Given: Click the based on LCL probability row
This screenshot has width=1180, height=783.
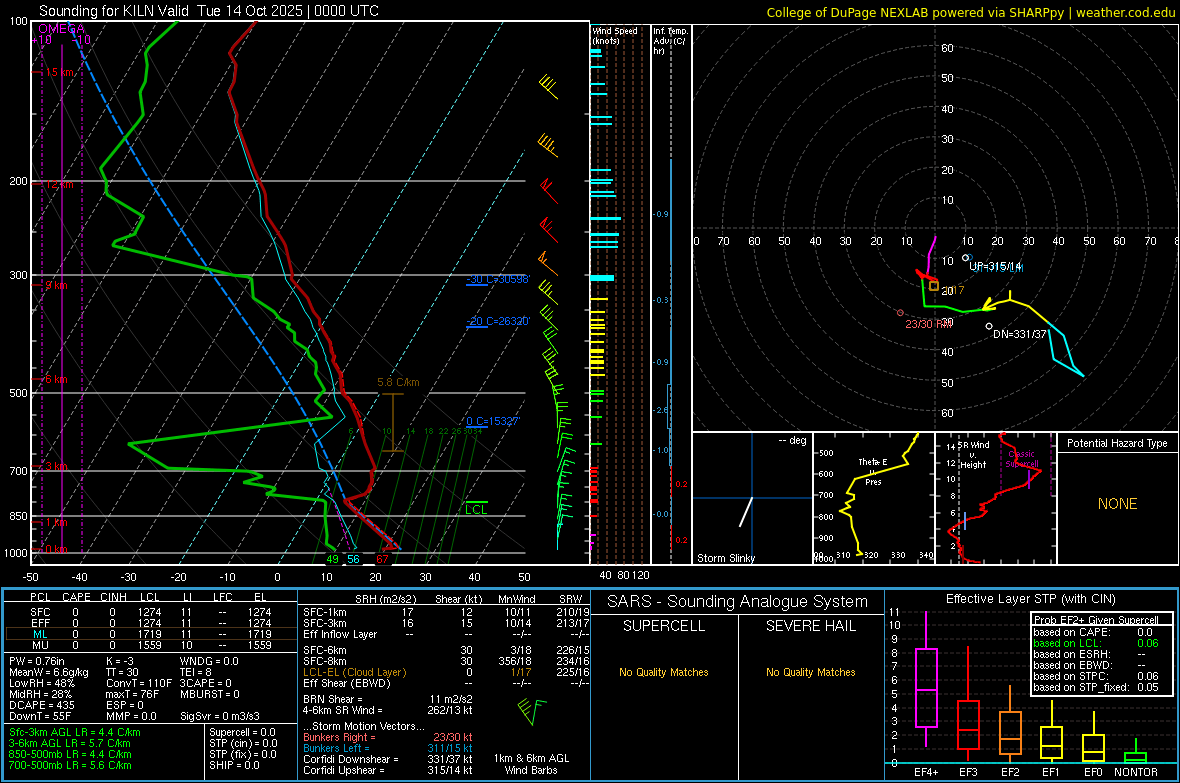Looking at the screenshot, I should [1096, 643].
